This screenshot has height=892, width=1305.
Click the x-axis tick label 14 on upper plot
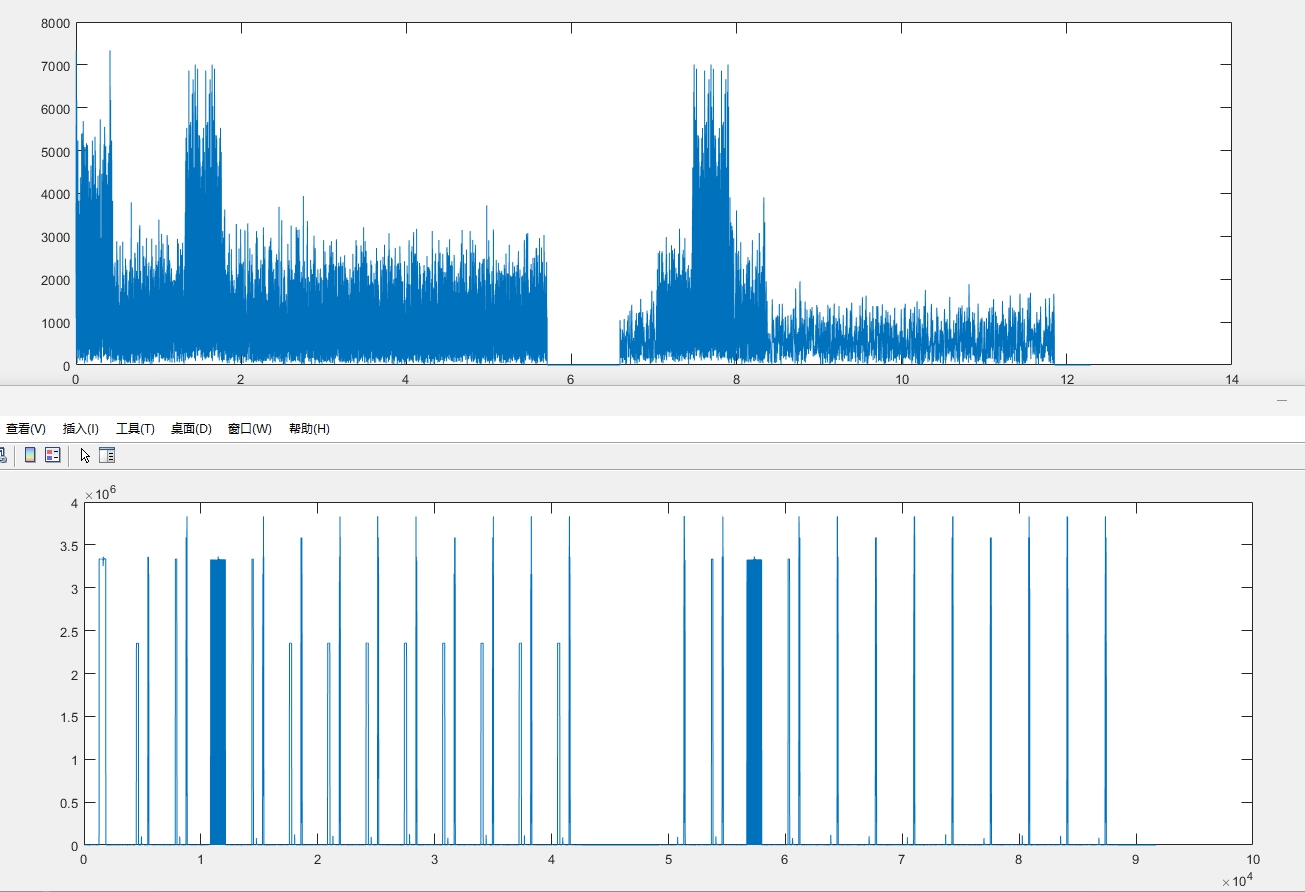(1231, 380)
